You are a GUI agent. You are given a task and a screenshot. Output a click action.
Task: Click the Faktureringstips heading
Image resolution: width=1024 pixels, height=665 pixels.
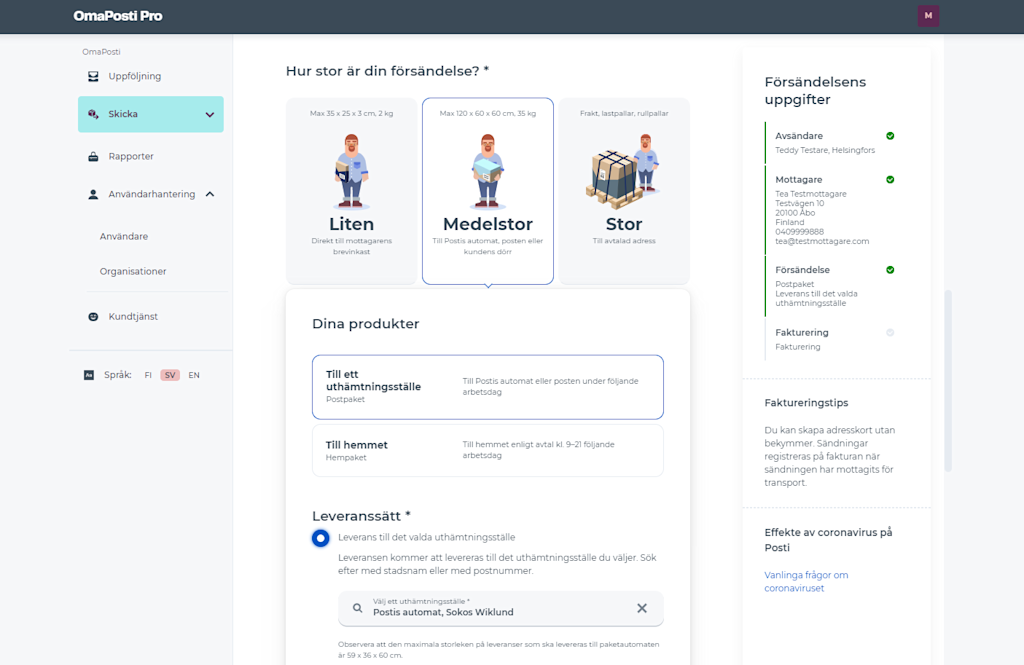(807, 403)
